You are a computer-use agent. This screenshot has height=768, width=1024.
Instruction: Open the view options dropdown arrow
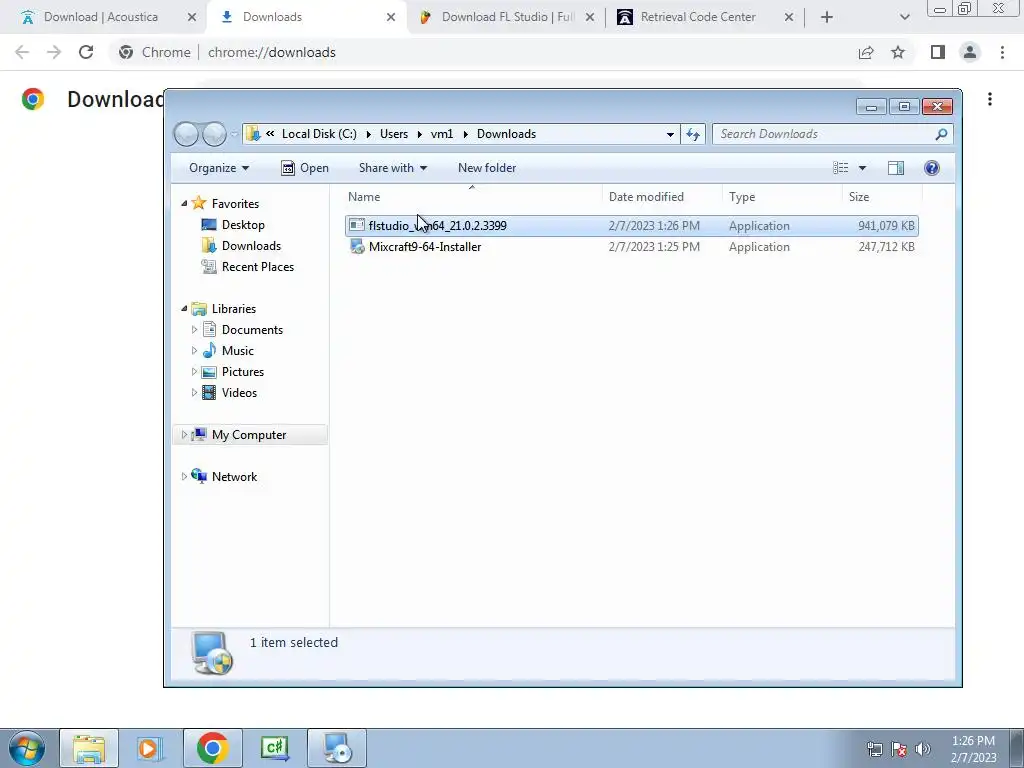tap(862, 168)
